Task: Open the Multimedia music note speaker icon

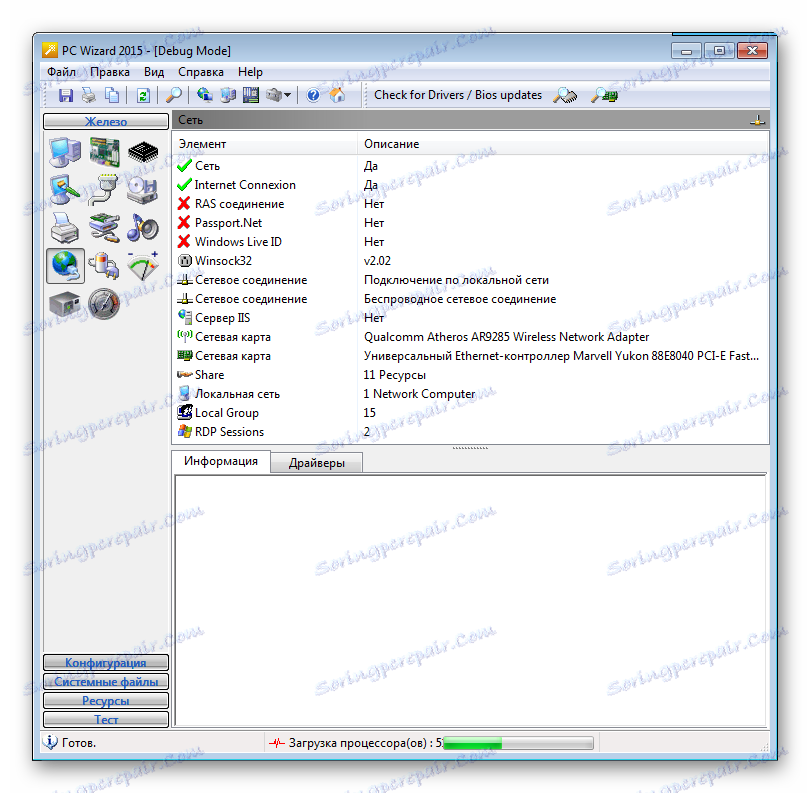Action: coord(143,228)
